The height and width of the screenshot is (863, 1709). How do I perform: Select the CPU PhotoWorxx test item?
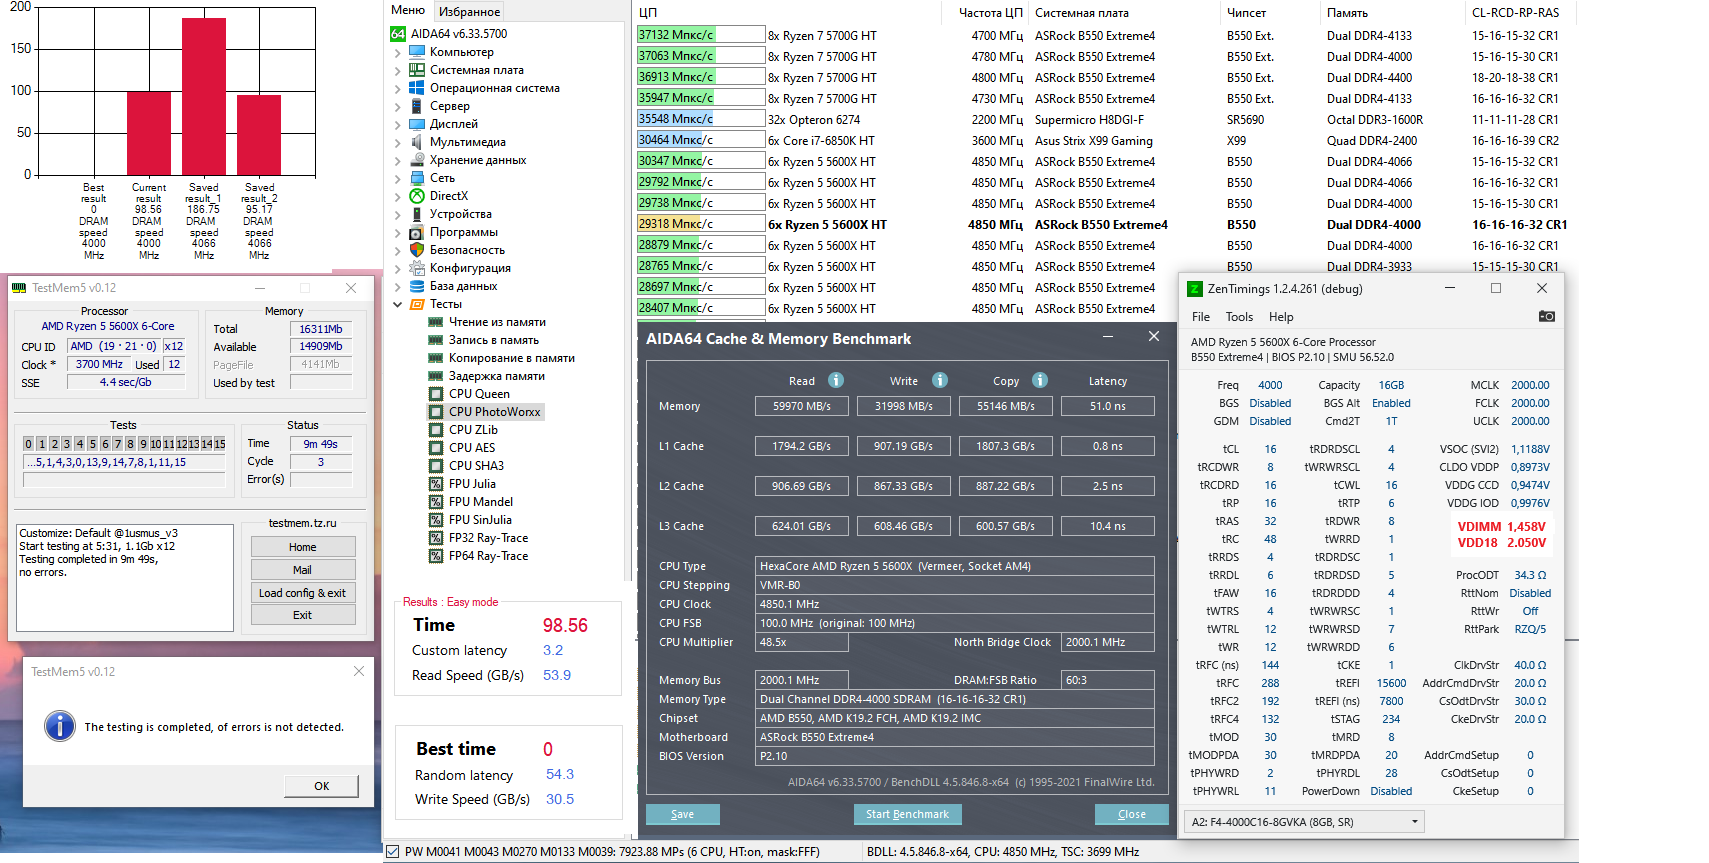point(494,412)
